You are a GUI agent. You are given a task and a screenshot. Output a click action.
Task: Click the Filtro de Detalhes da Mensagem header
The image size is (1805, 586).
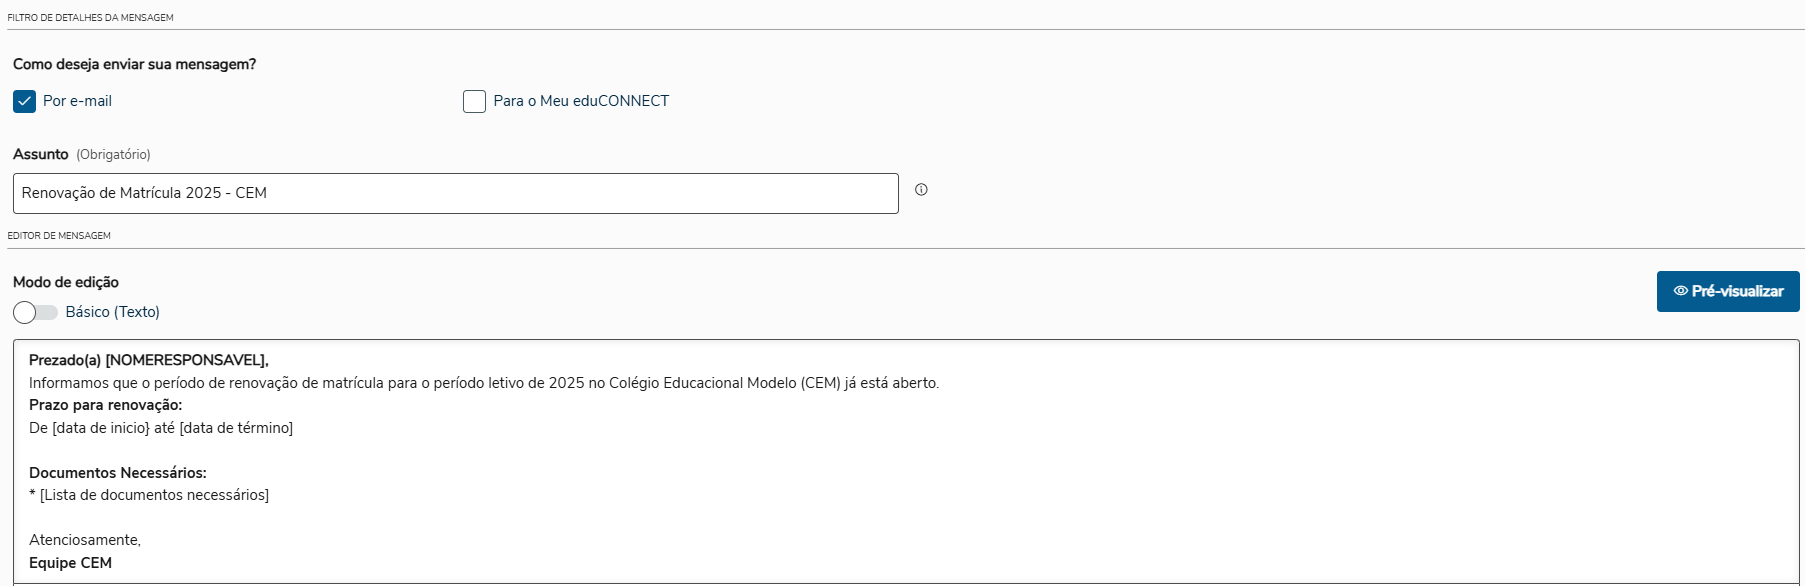tap(90, 18)
